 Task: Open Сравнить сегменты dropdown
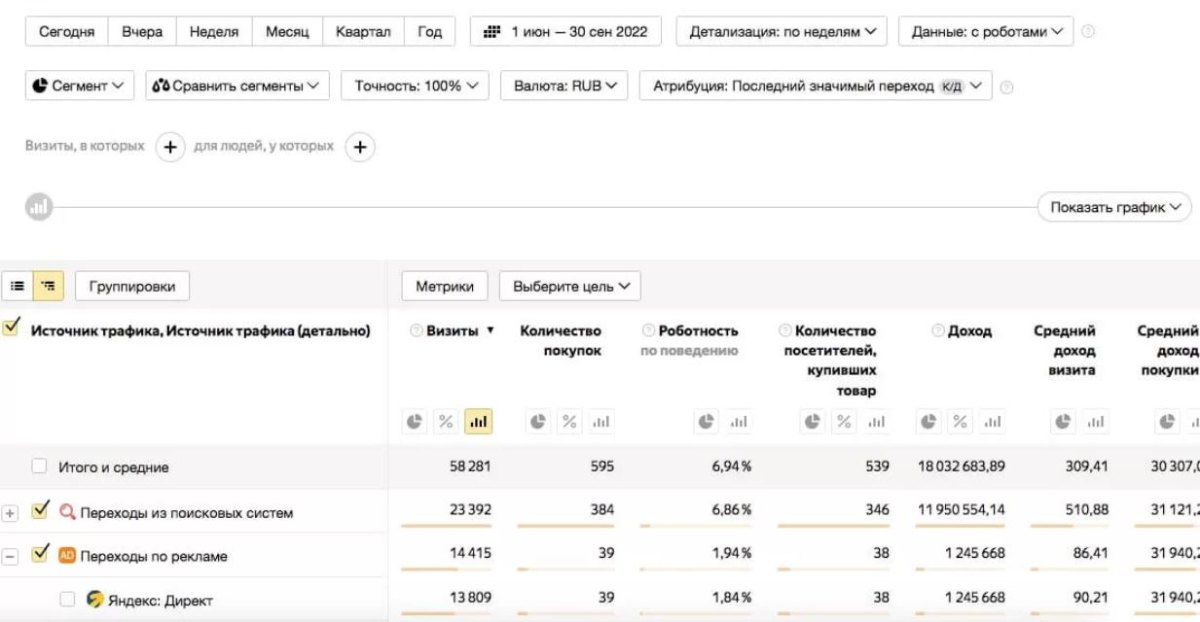point(237,86)
